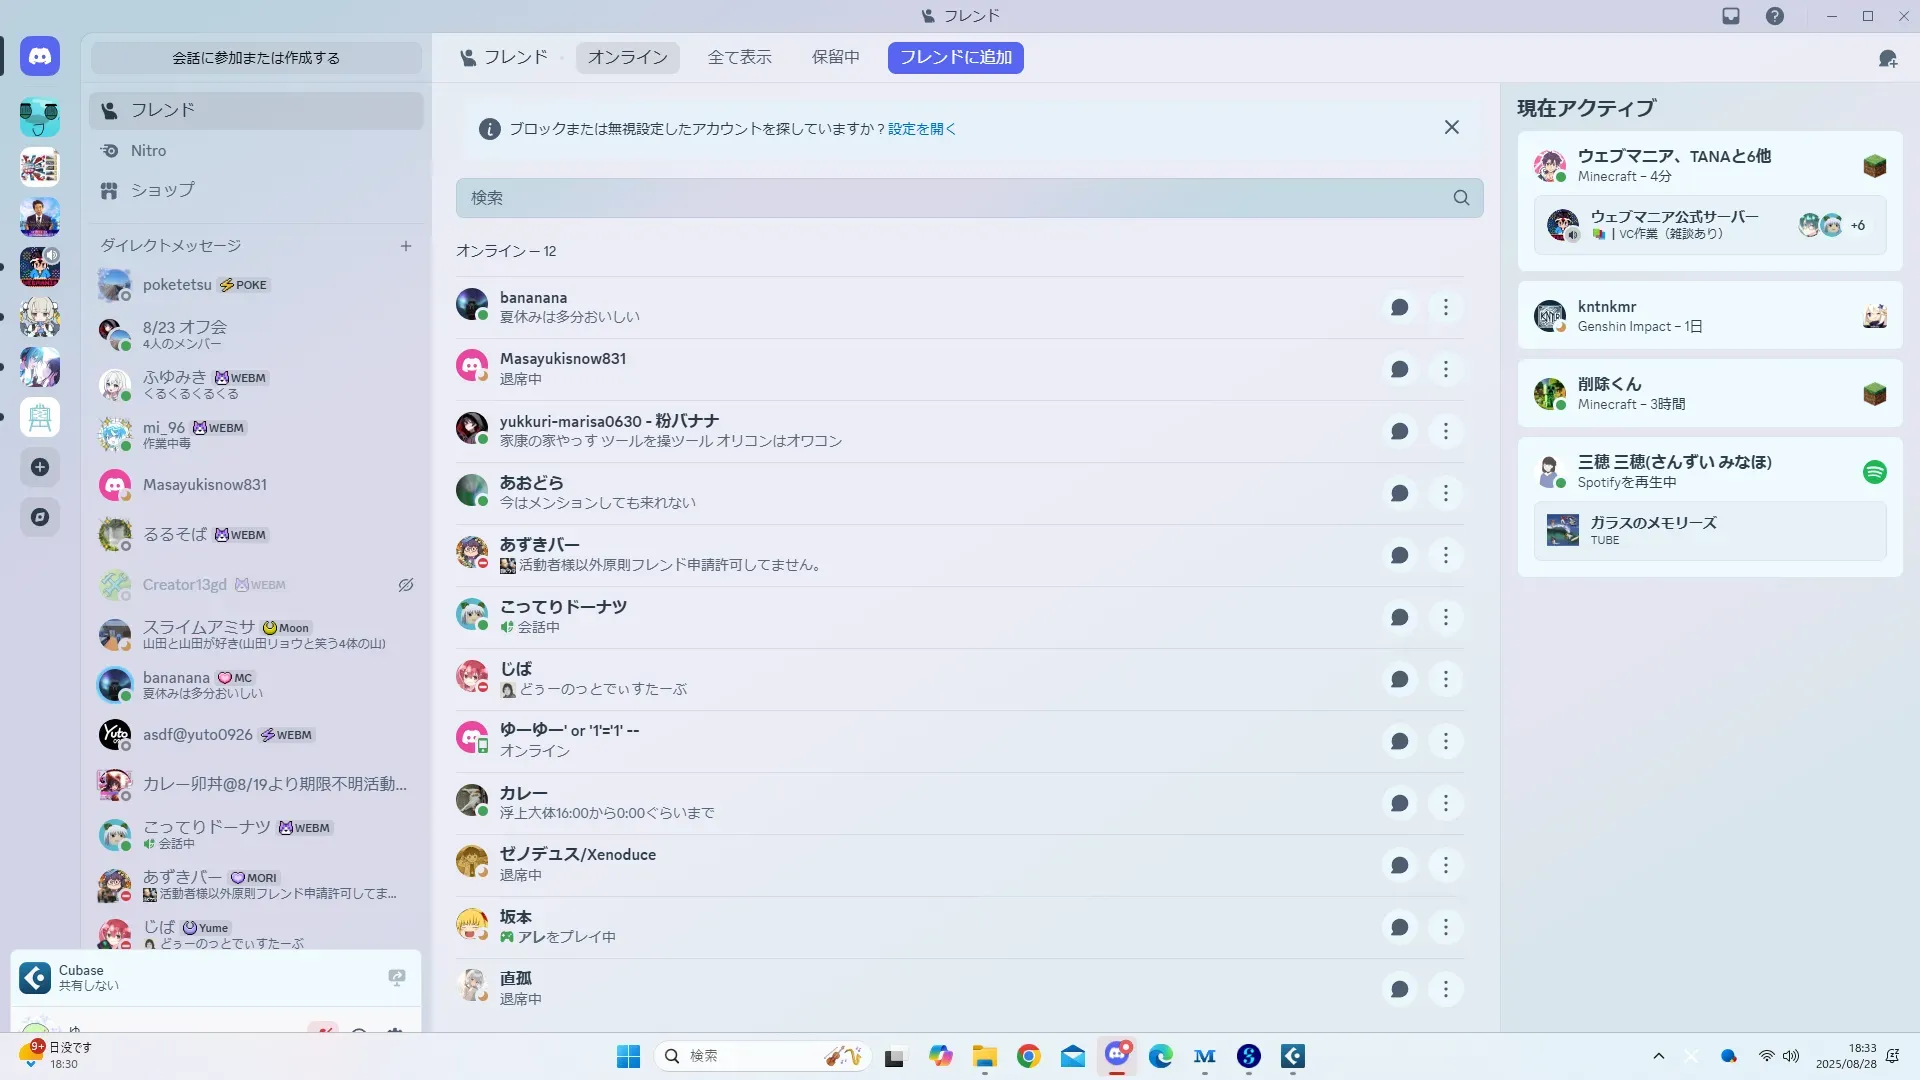Image resolution: width=1920 pixels, height=1080 pixels.
Task: Dismiss the blocked accounts notice banner
Action: tap(1451, 128)
